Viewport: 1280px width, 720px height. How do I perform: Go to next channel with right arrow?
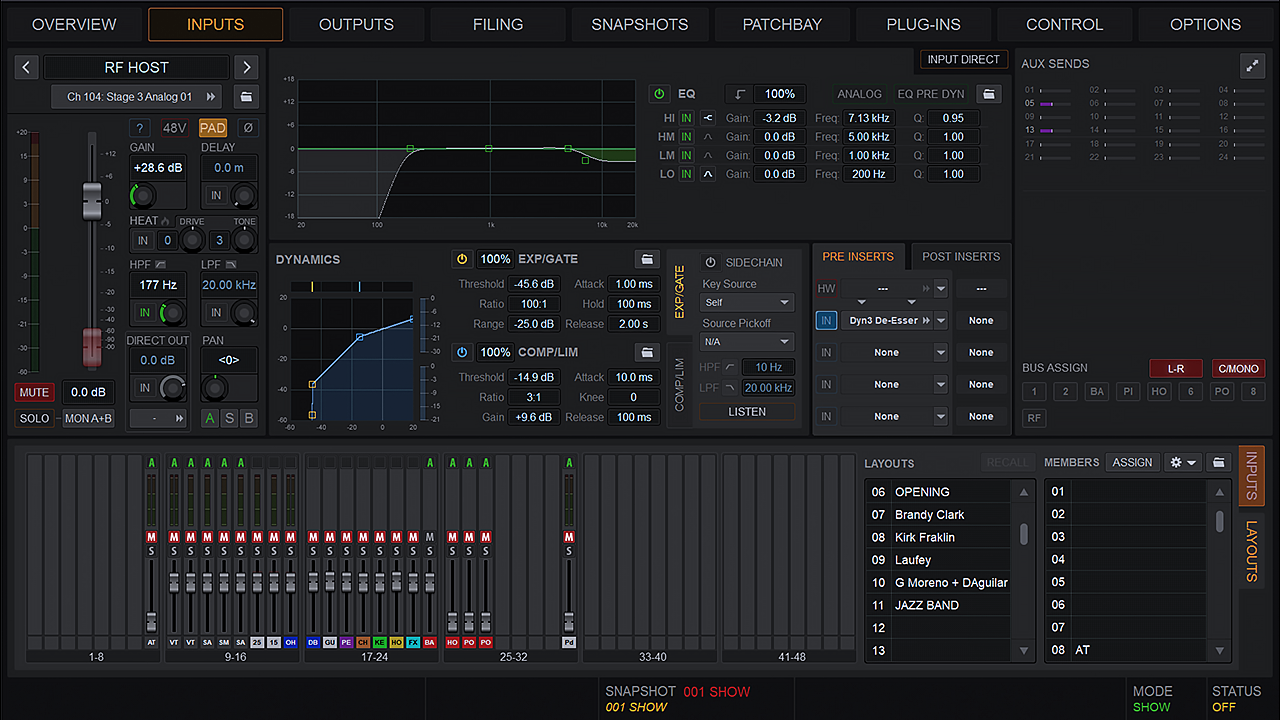[245, 68]
